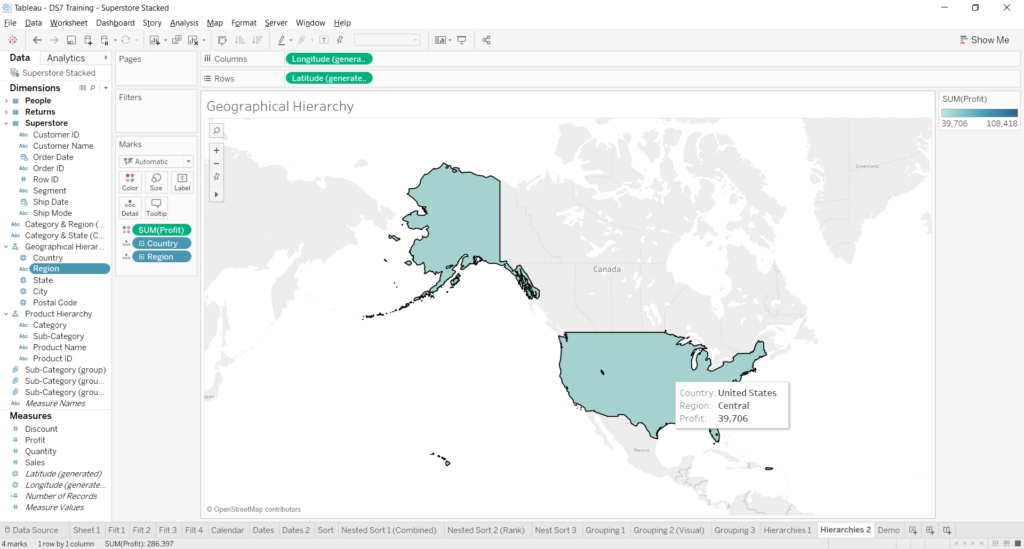The image size is (1024, 549).
Task: Open the Automatic mark type dropdown
Action: click(x=156, y=161)
